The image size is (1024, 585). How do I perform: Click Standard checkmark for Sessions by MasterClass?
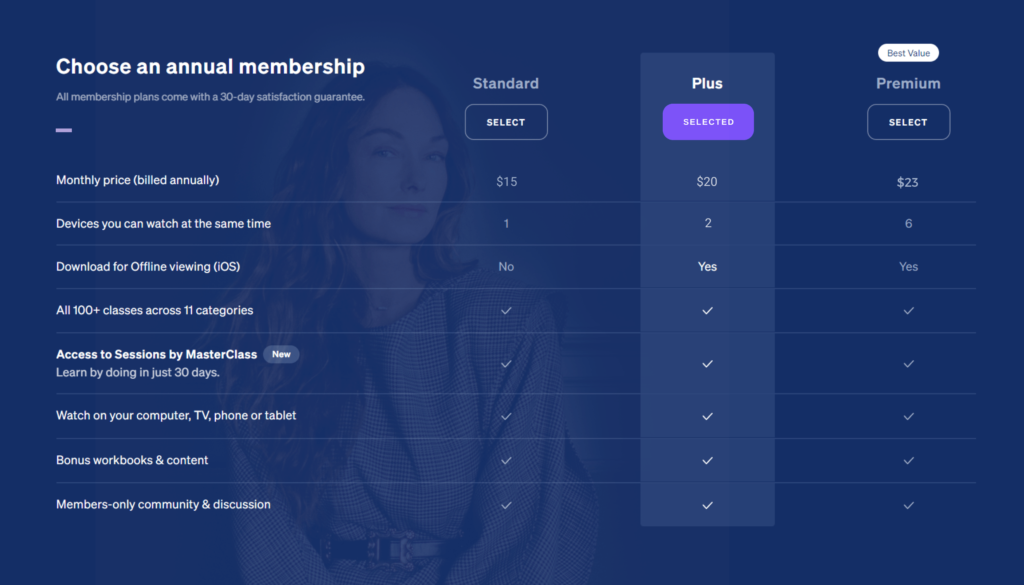pos(506,364)
